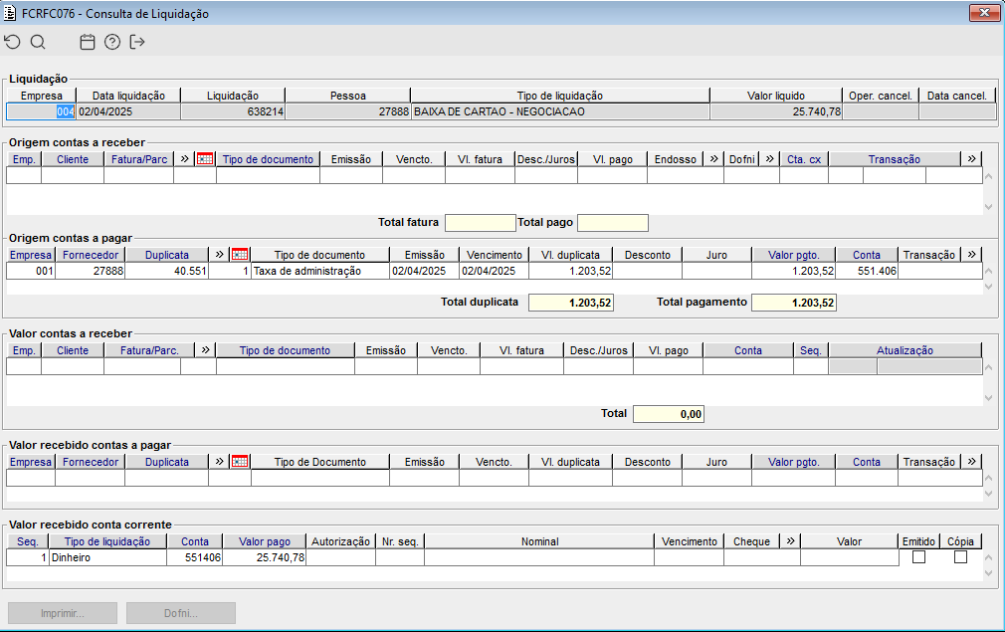Click the magnifier search toolbar icon

pos(38,42)
